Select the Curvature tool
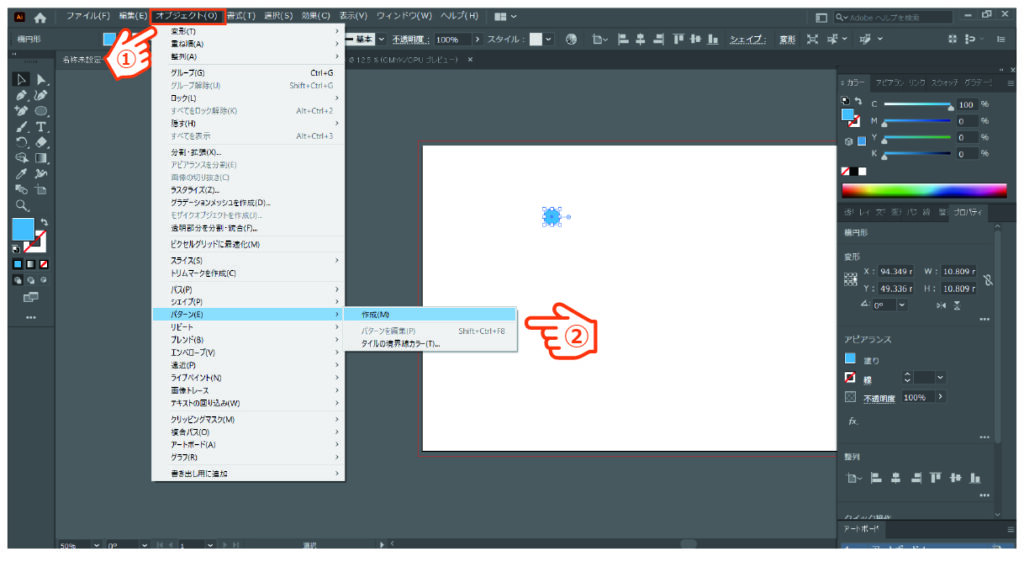Image resolution: width=1024 pixels, height=583 pixels. 41,95
